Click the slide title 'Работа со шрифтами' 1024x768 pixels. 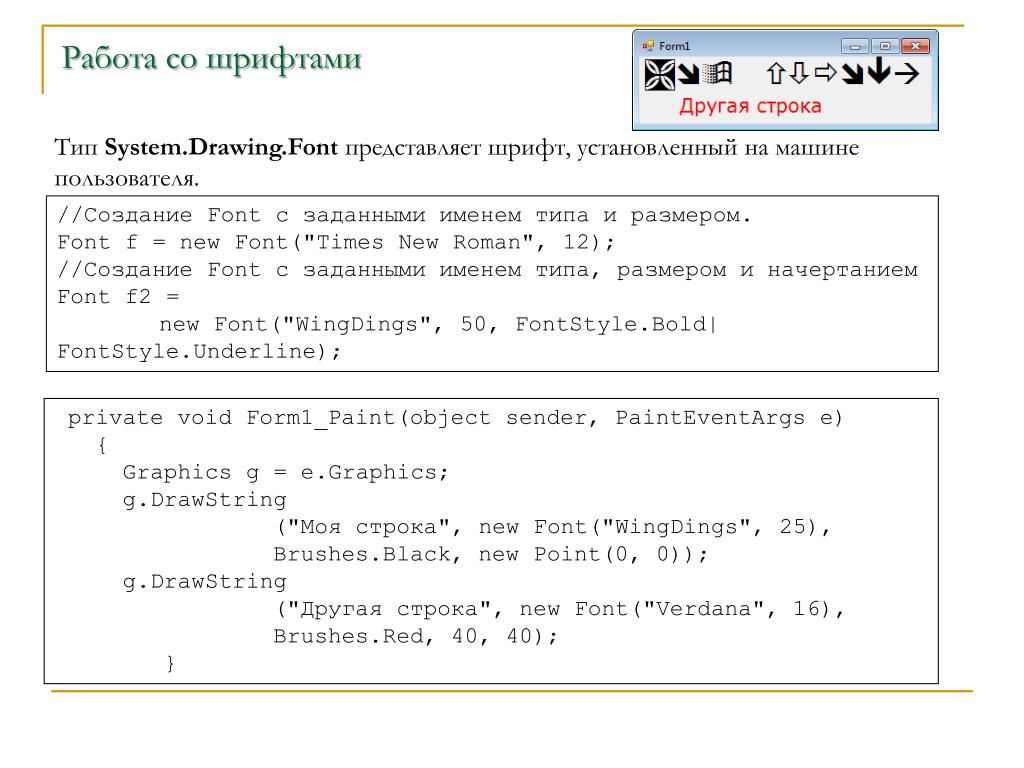coord(212,59)
